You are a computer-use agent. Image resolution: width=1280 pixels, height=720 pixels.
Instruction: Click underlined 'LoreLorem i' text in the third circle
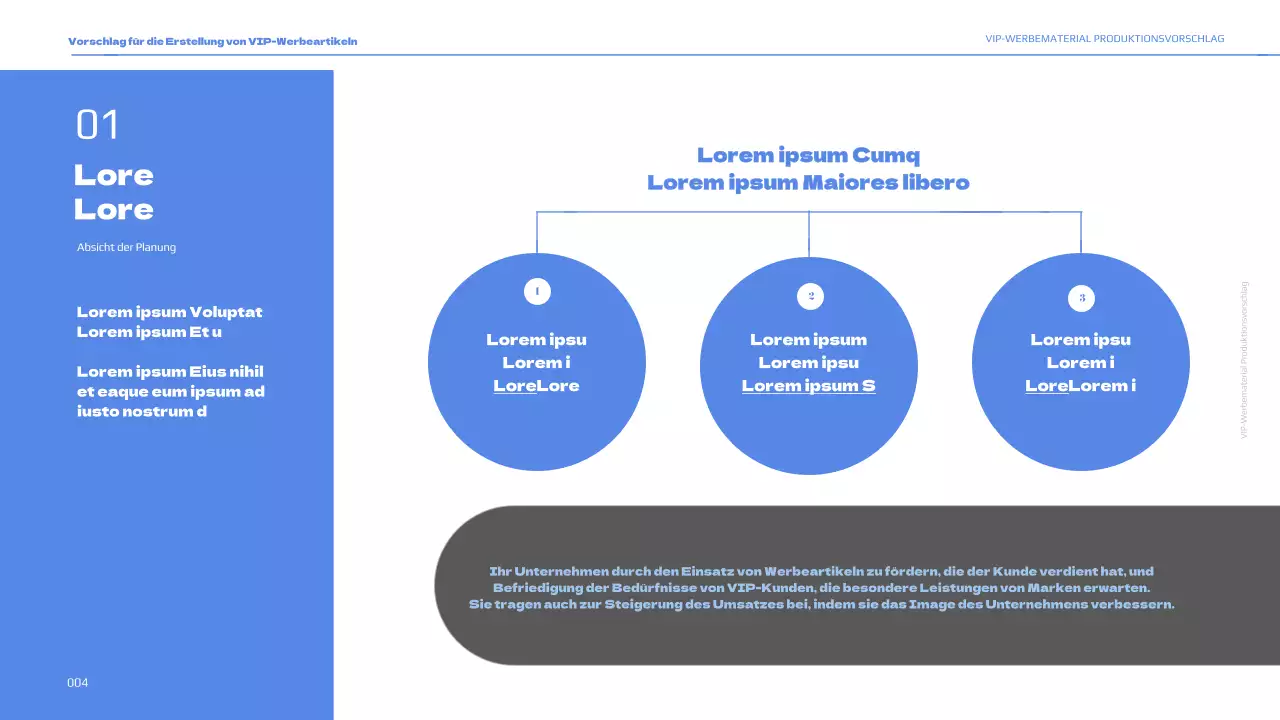click(x=1080, y=386)
